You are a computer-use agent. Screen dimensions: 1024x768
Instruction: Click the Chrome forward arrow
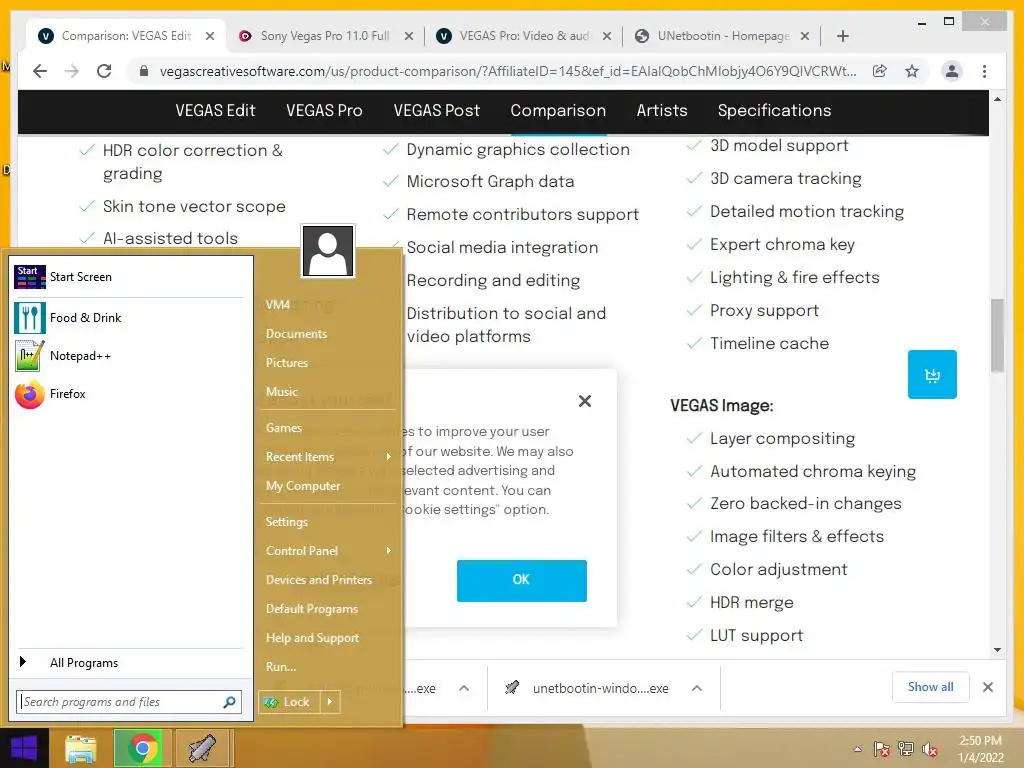click(x=72, y=71)
